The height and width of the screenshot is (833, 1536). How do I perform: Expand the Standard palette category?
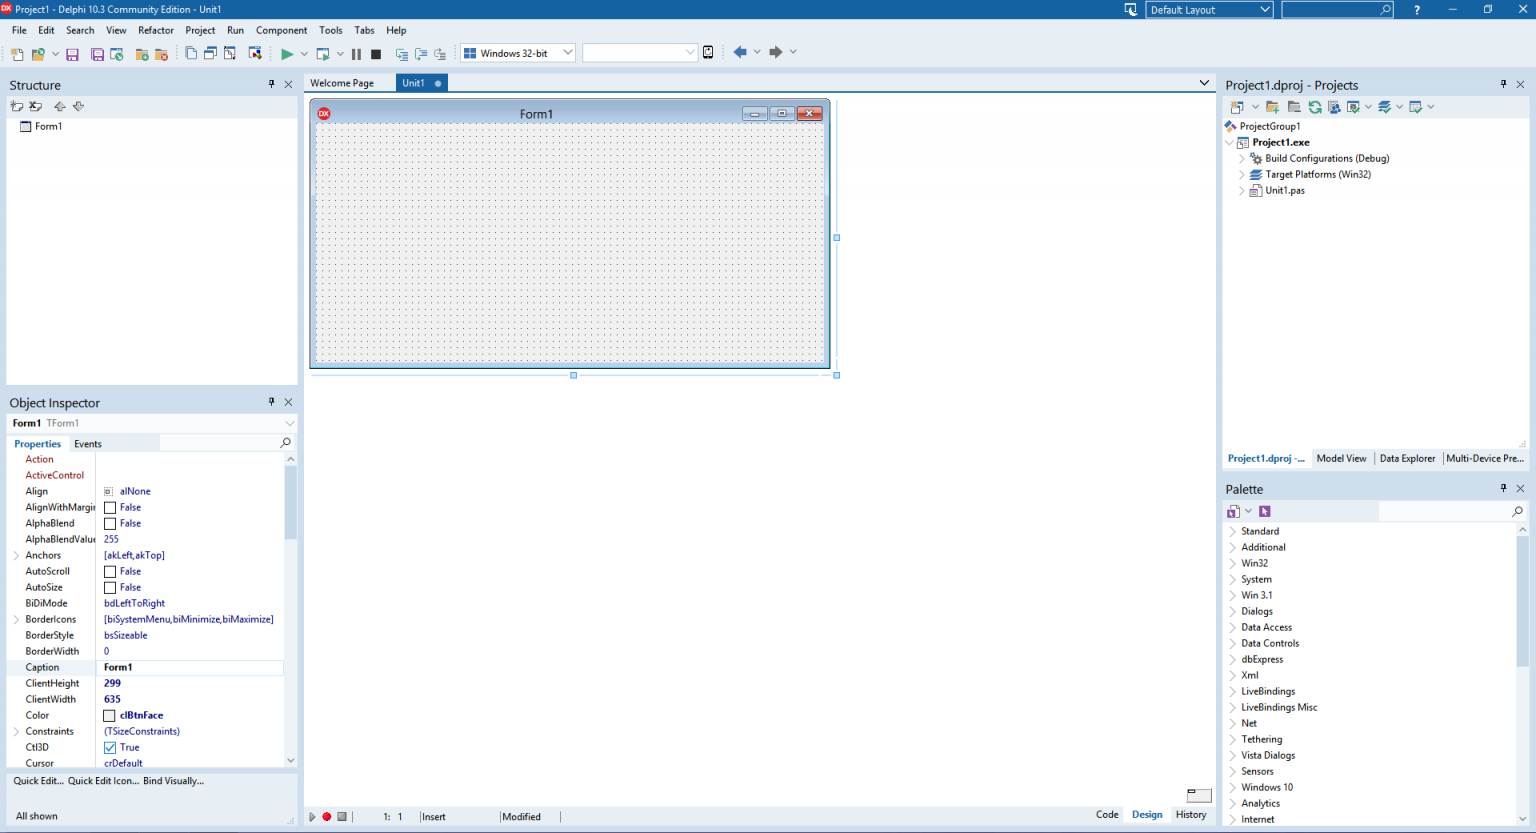coord(1232,532)
